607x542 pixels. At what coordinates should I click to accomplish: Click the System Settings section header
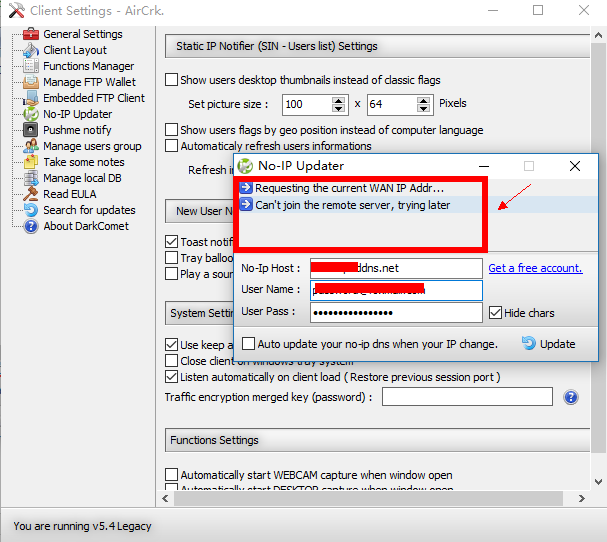(200, 313)
